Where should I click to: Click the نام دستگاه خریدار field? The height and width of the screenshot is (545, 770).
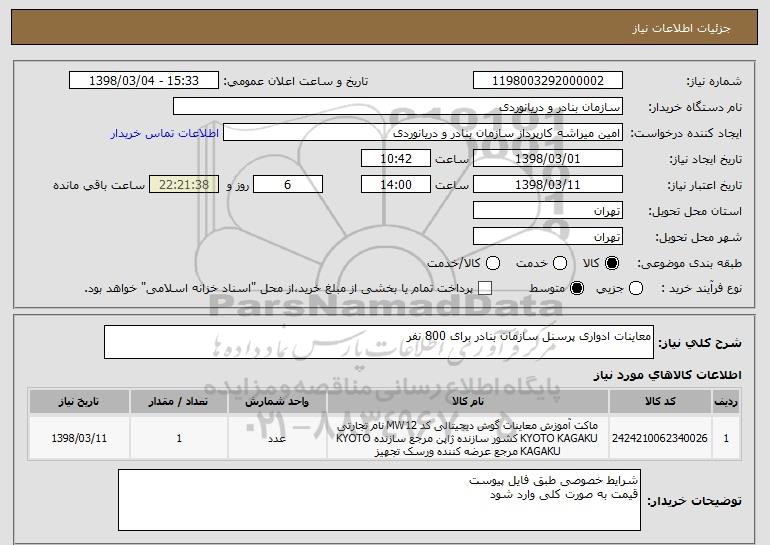[x=398, y=107]
